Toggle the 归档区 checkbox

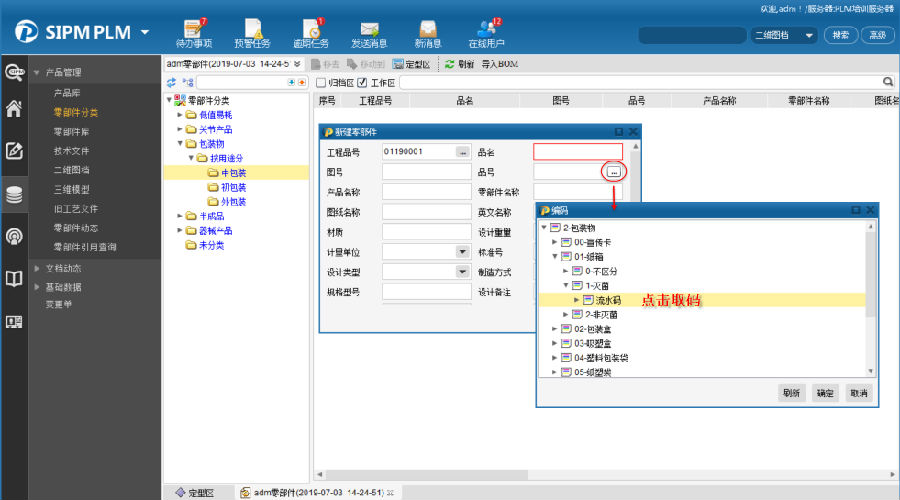(x=321, y=82)
